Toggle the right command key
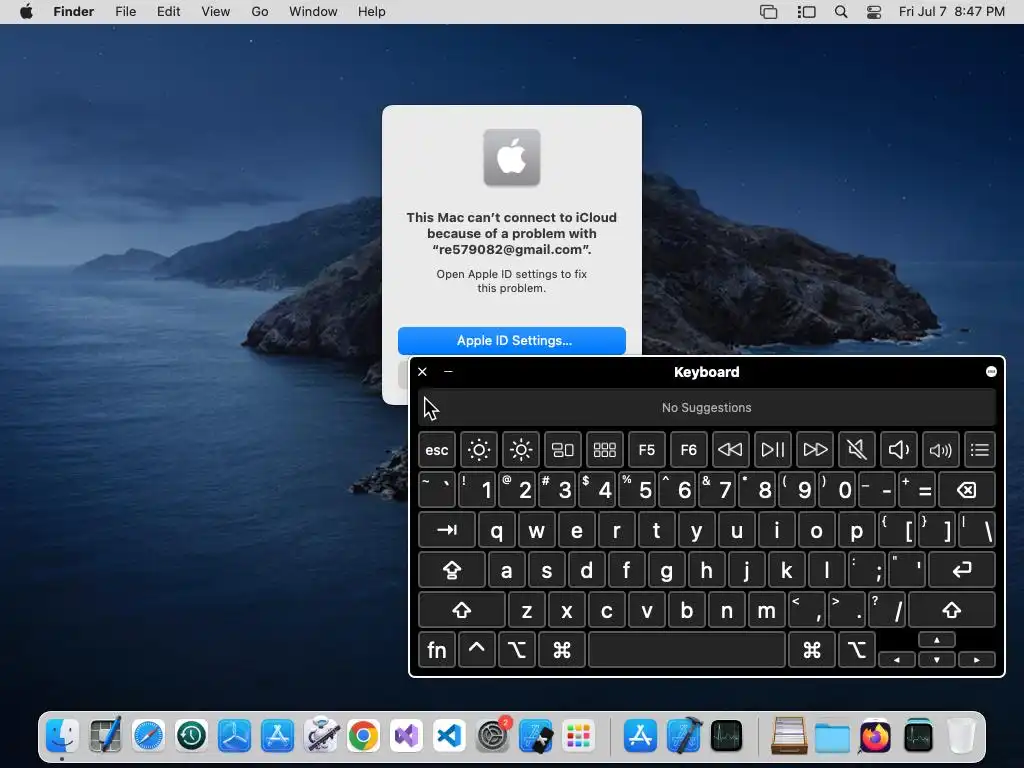 click(812, 650)
